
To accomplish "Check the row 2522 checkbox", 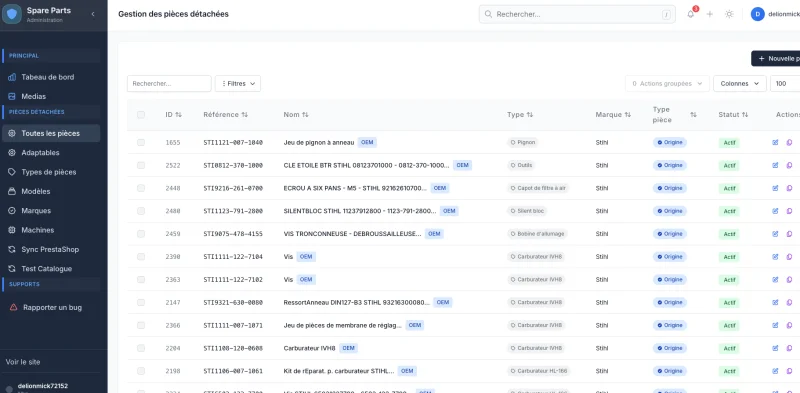I will 141,165.
